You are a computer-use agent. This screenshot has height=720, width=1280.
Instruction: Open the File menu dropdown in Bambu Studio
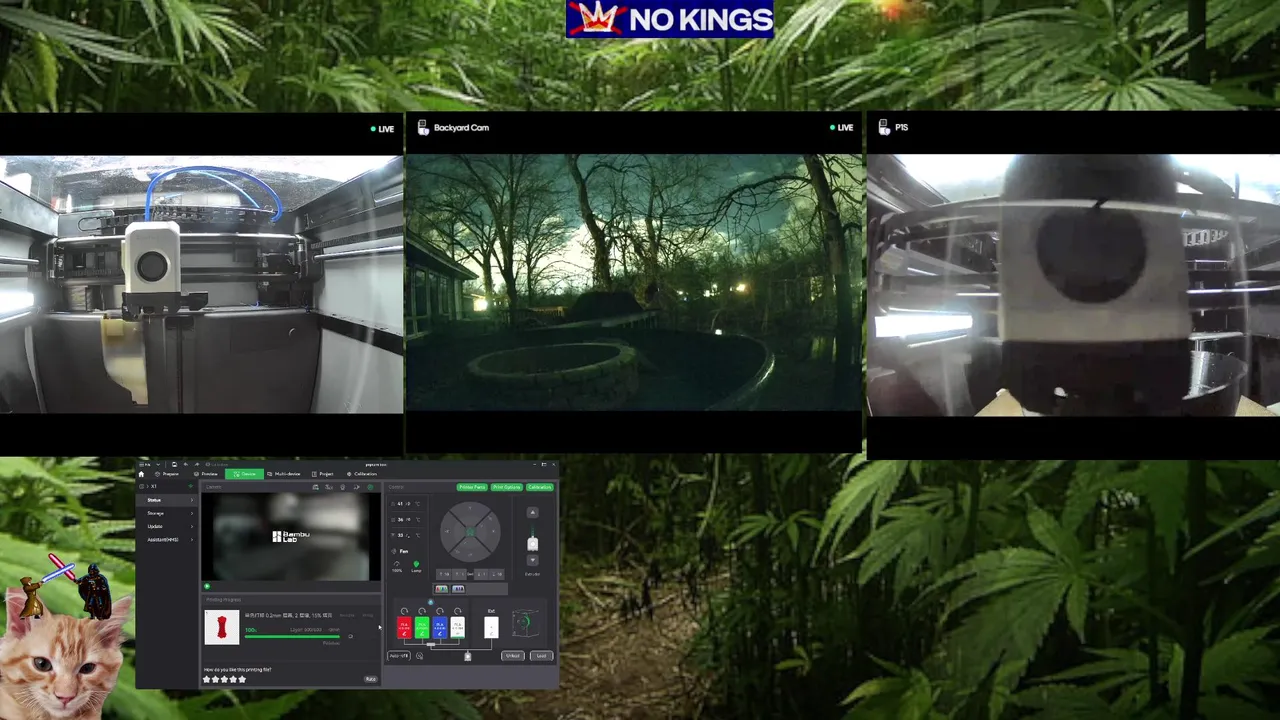click(x=148, y=464)
